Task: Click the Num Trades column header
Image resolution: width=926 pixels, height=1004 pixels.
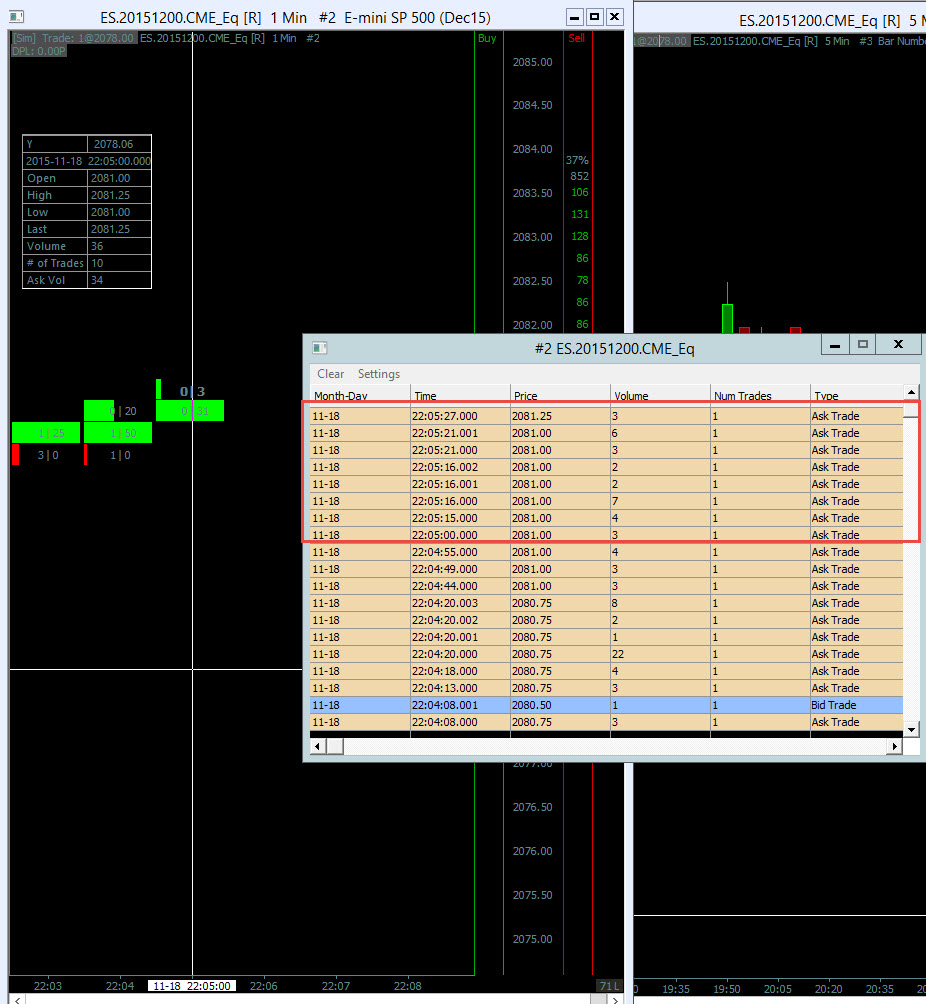Action: (759, 396)
